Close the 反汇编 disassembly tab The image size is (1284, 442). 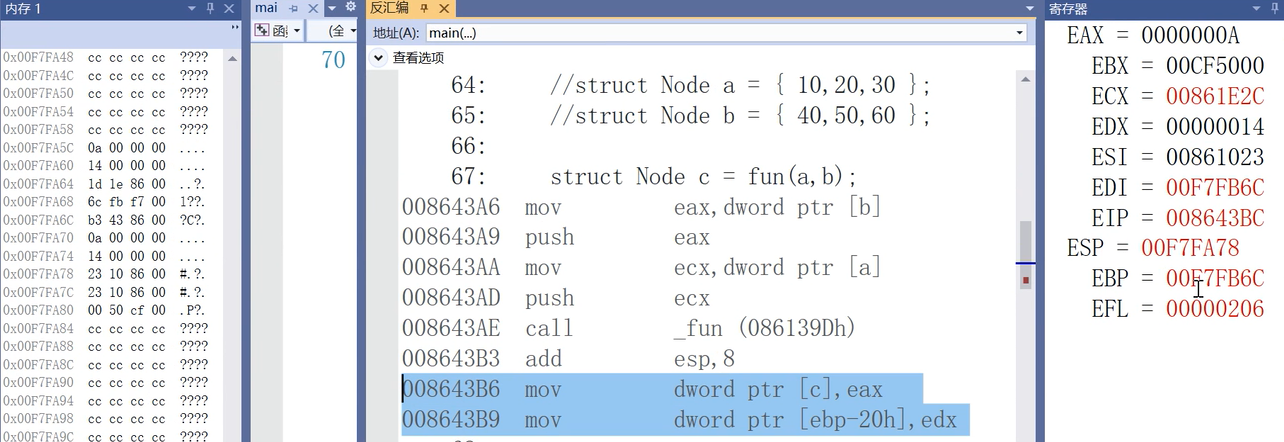click(x=443, y=8)
